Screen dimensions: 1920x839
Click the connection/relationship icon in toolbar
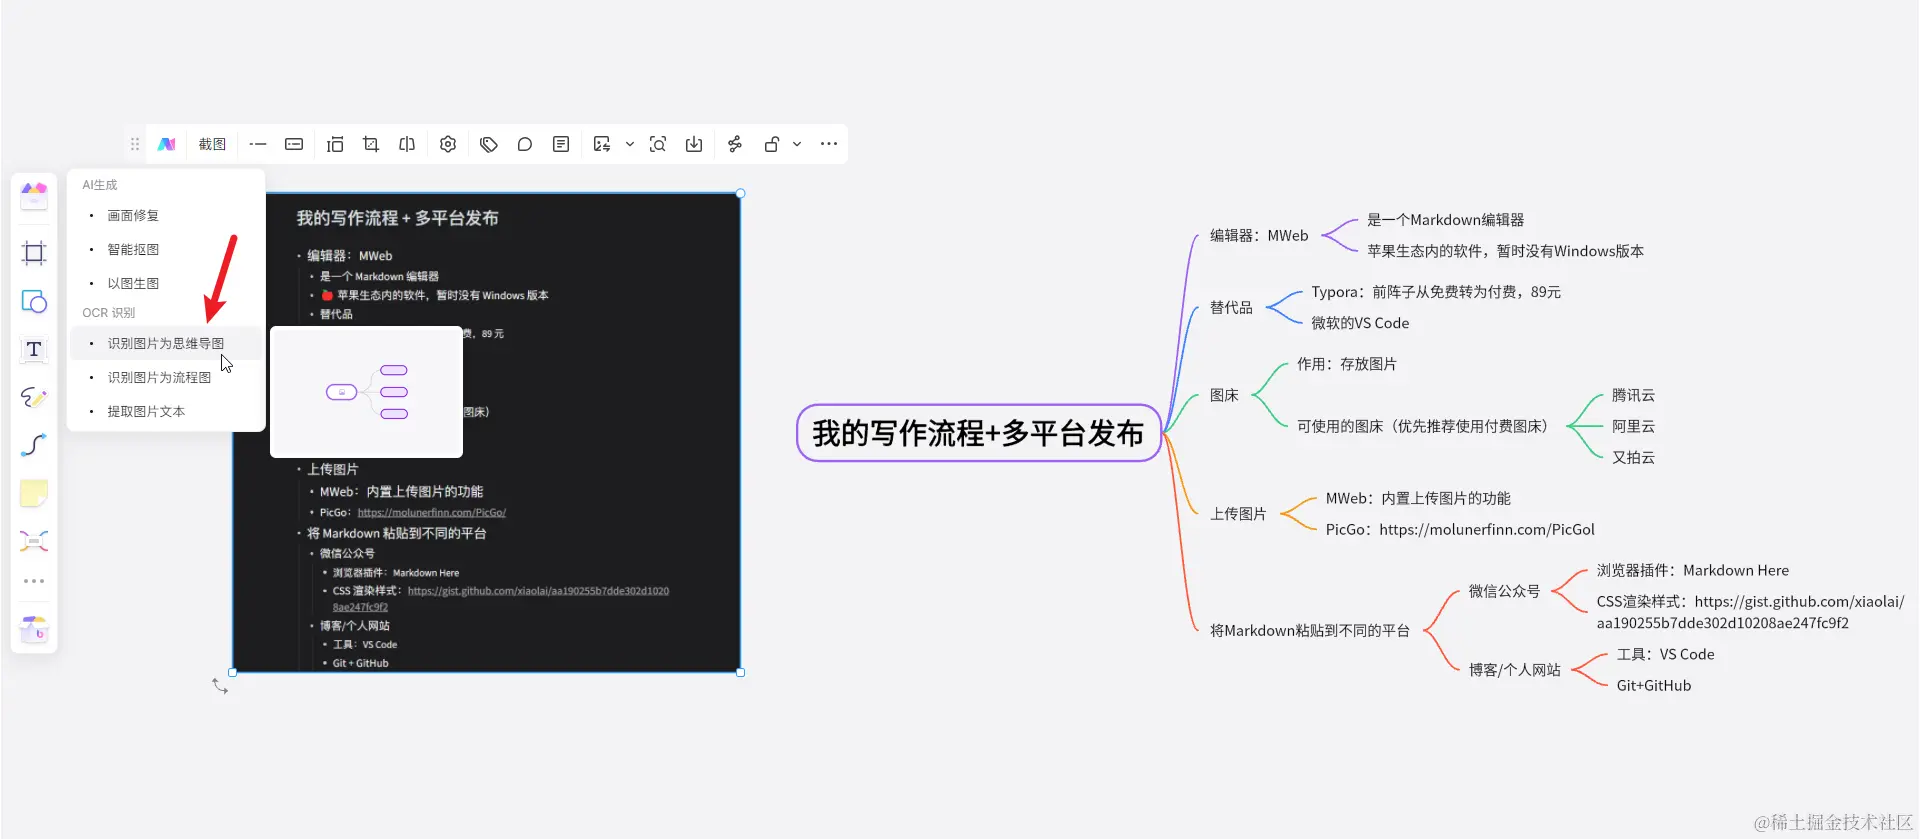[735, 144]
